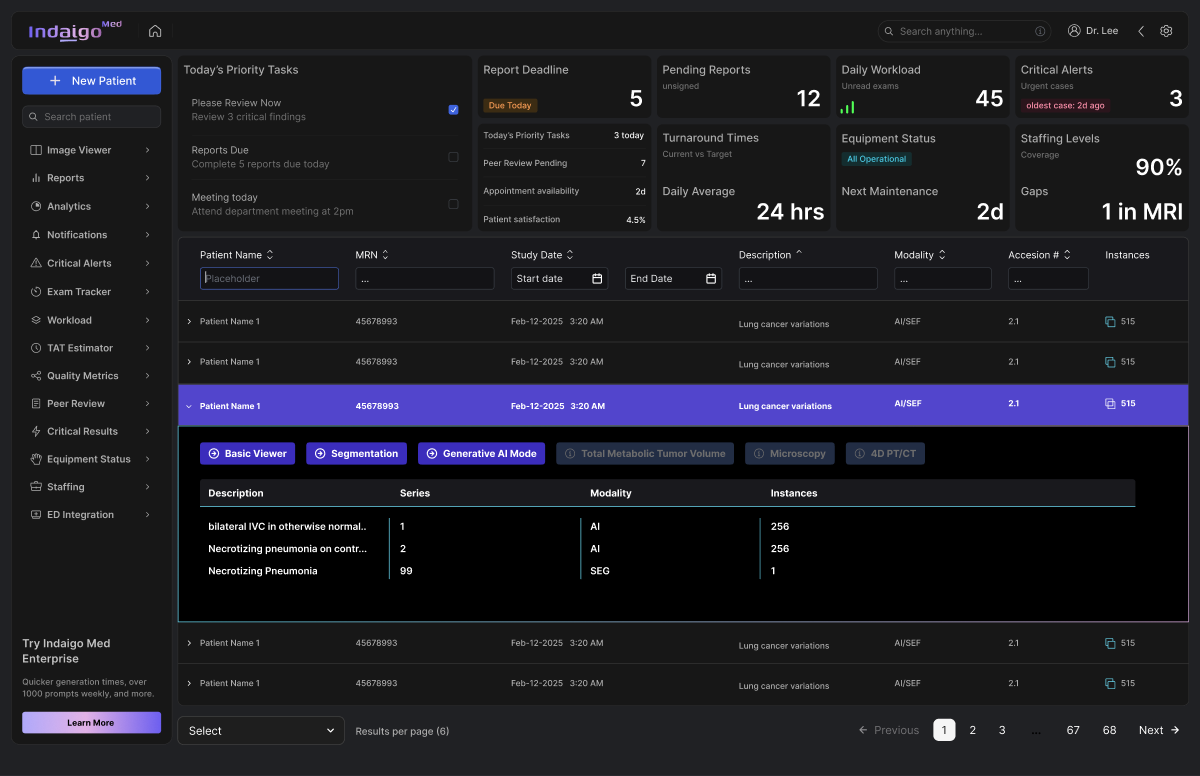Sort by Patient Name column
This screenshot has width=1200, height=776.
270,255
